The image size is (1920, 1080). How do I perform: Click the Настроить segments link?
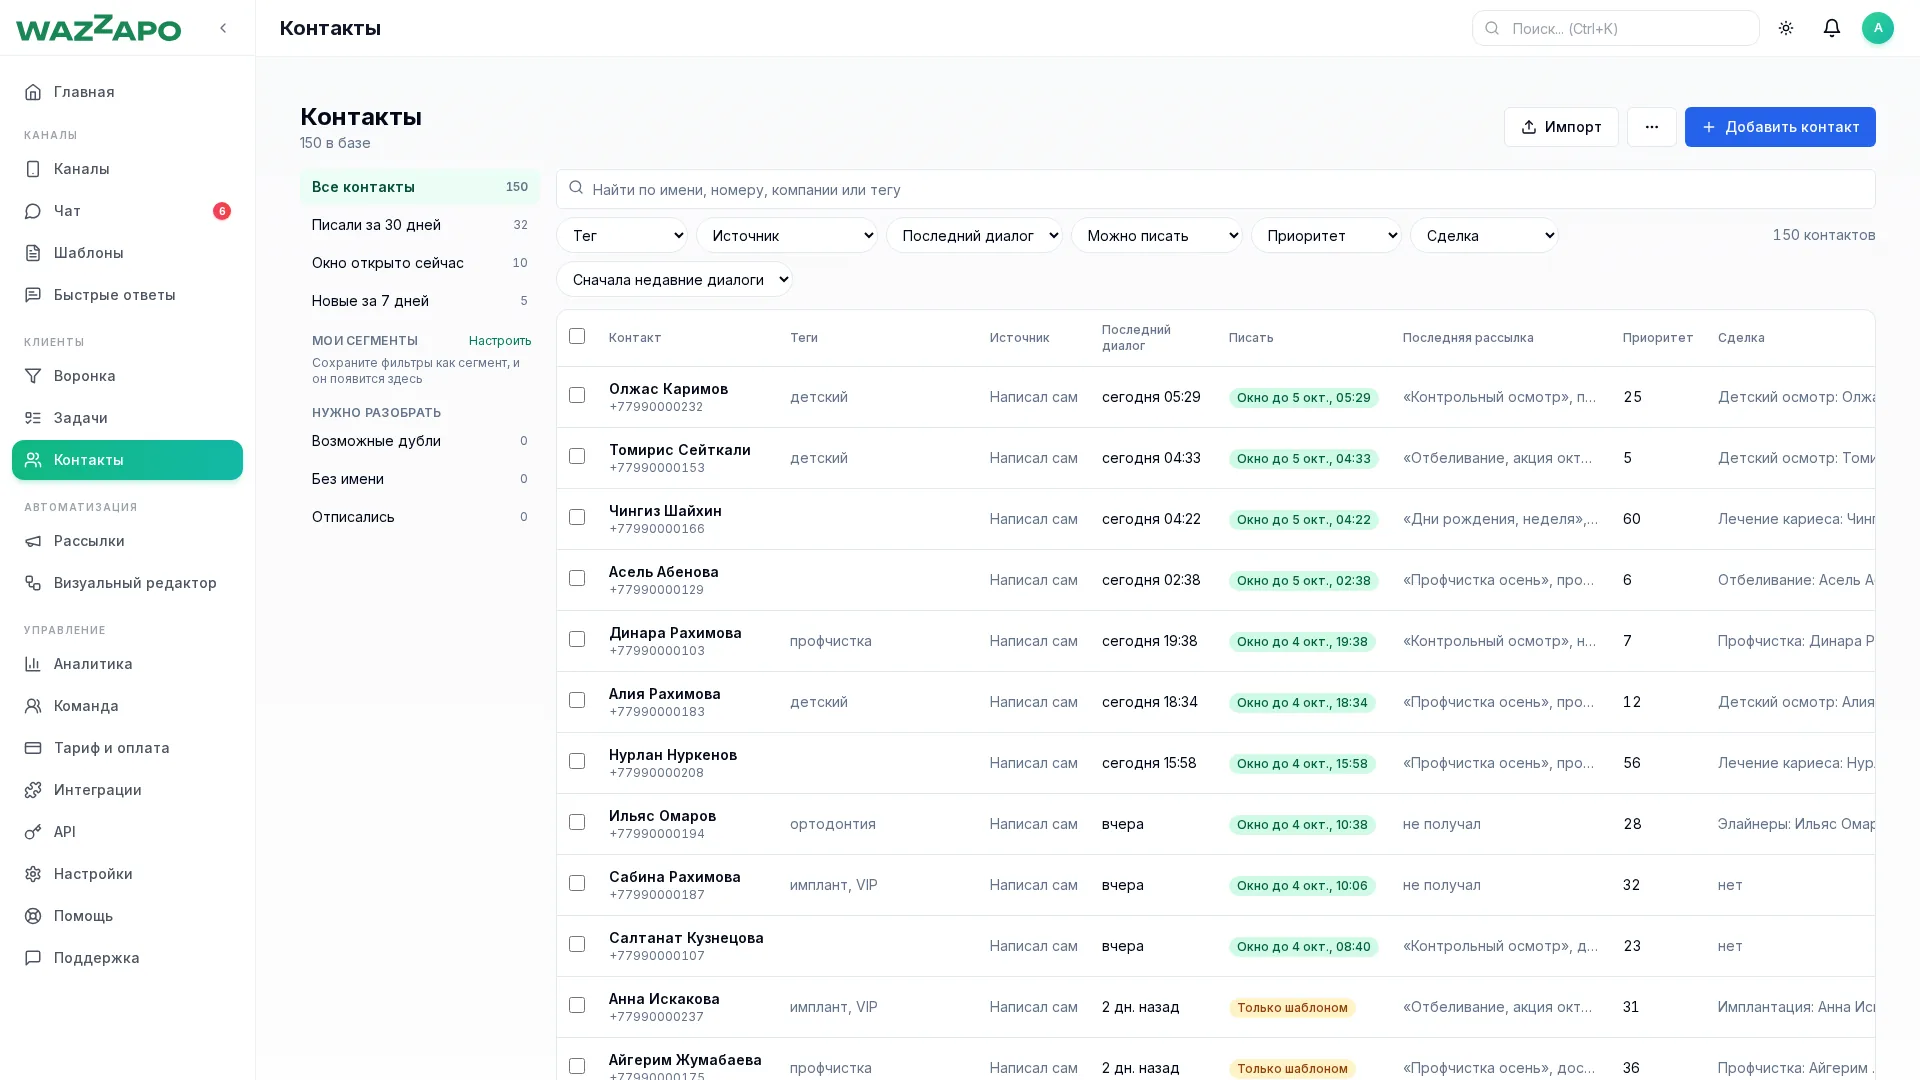(500, 341)
